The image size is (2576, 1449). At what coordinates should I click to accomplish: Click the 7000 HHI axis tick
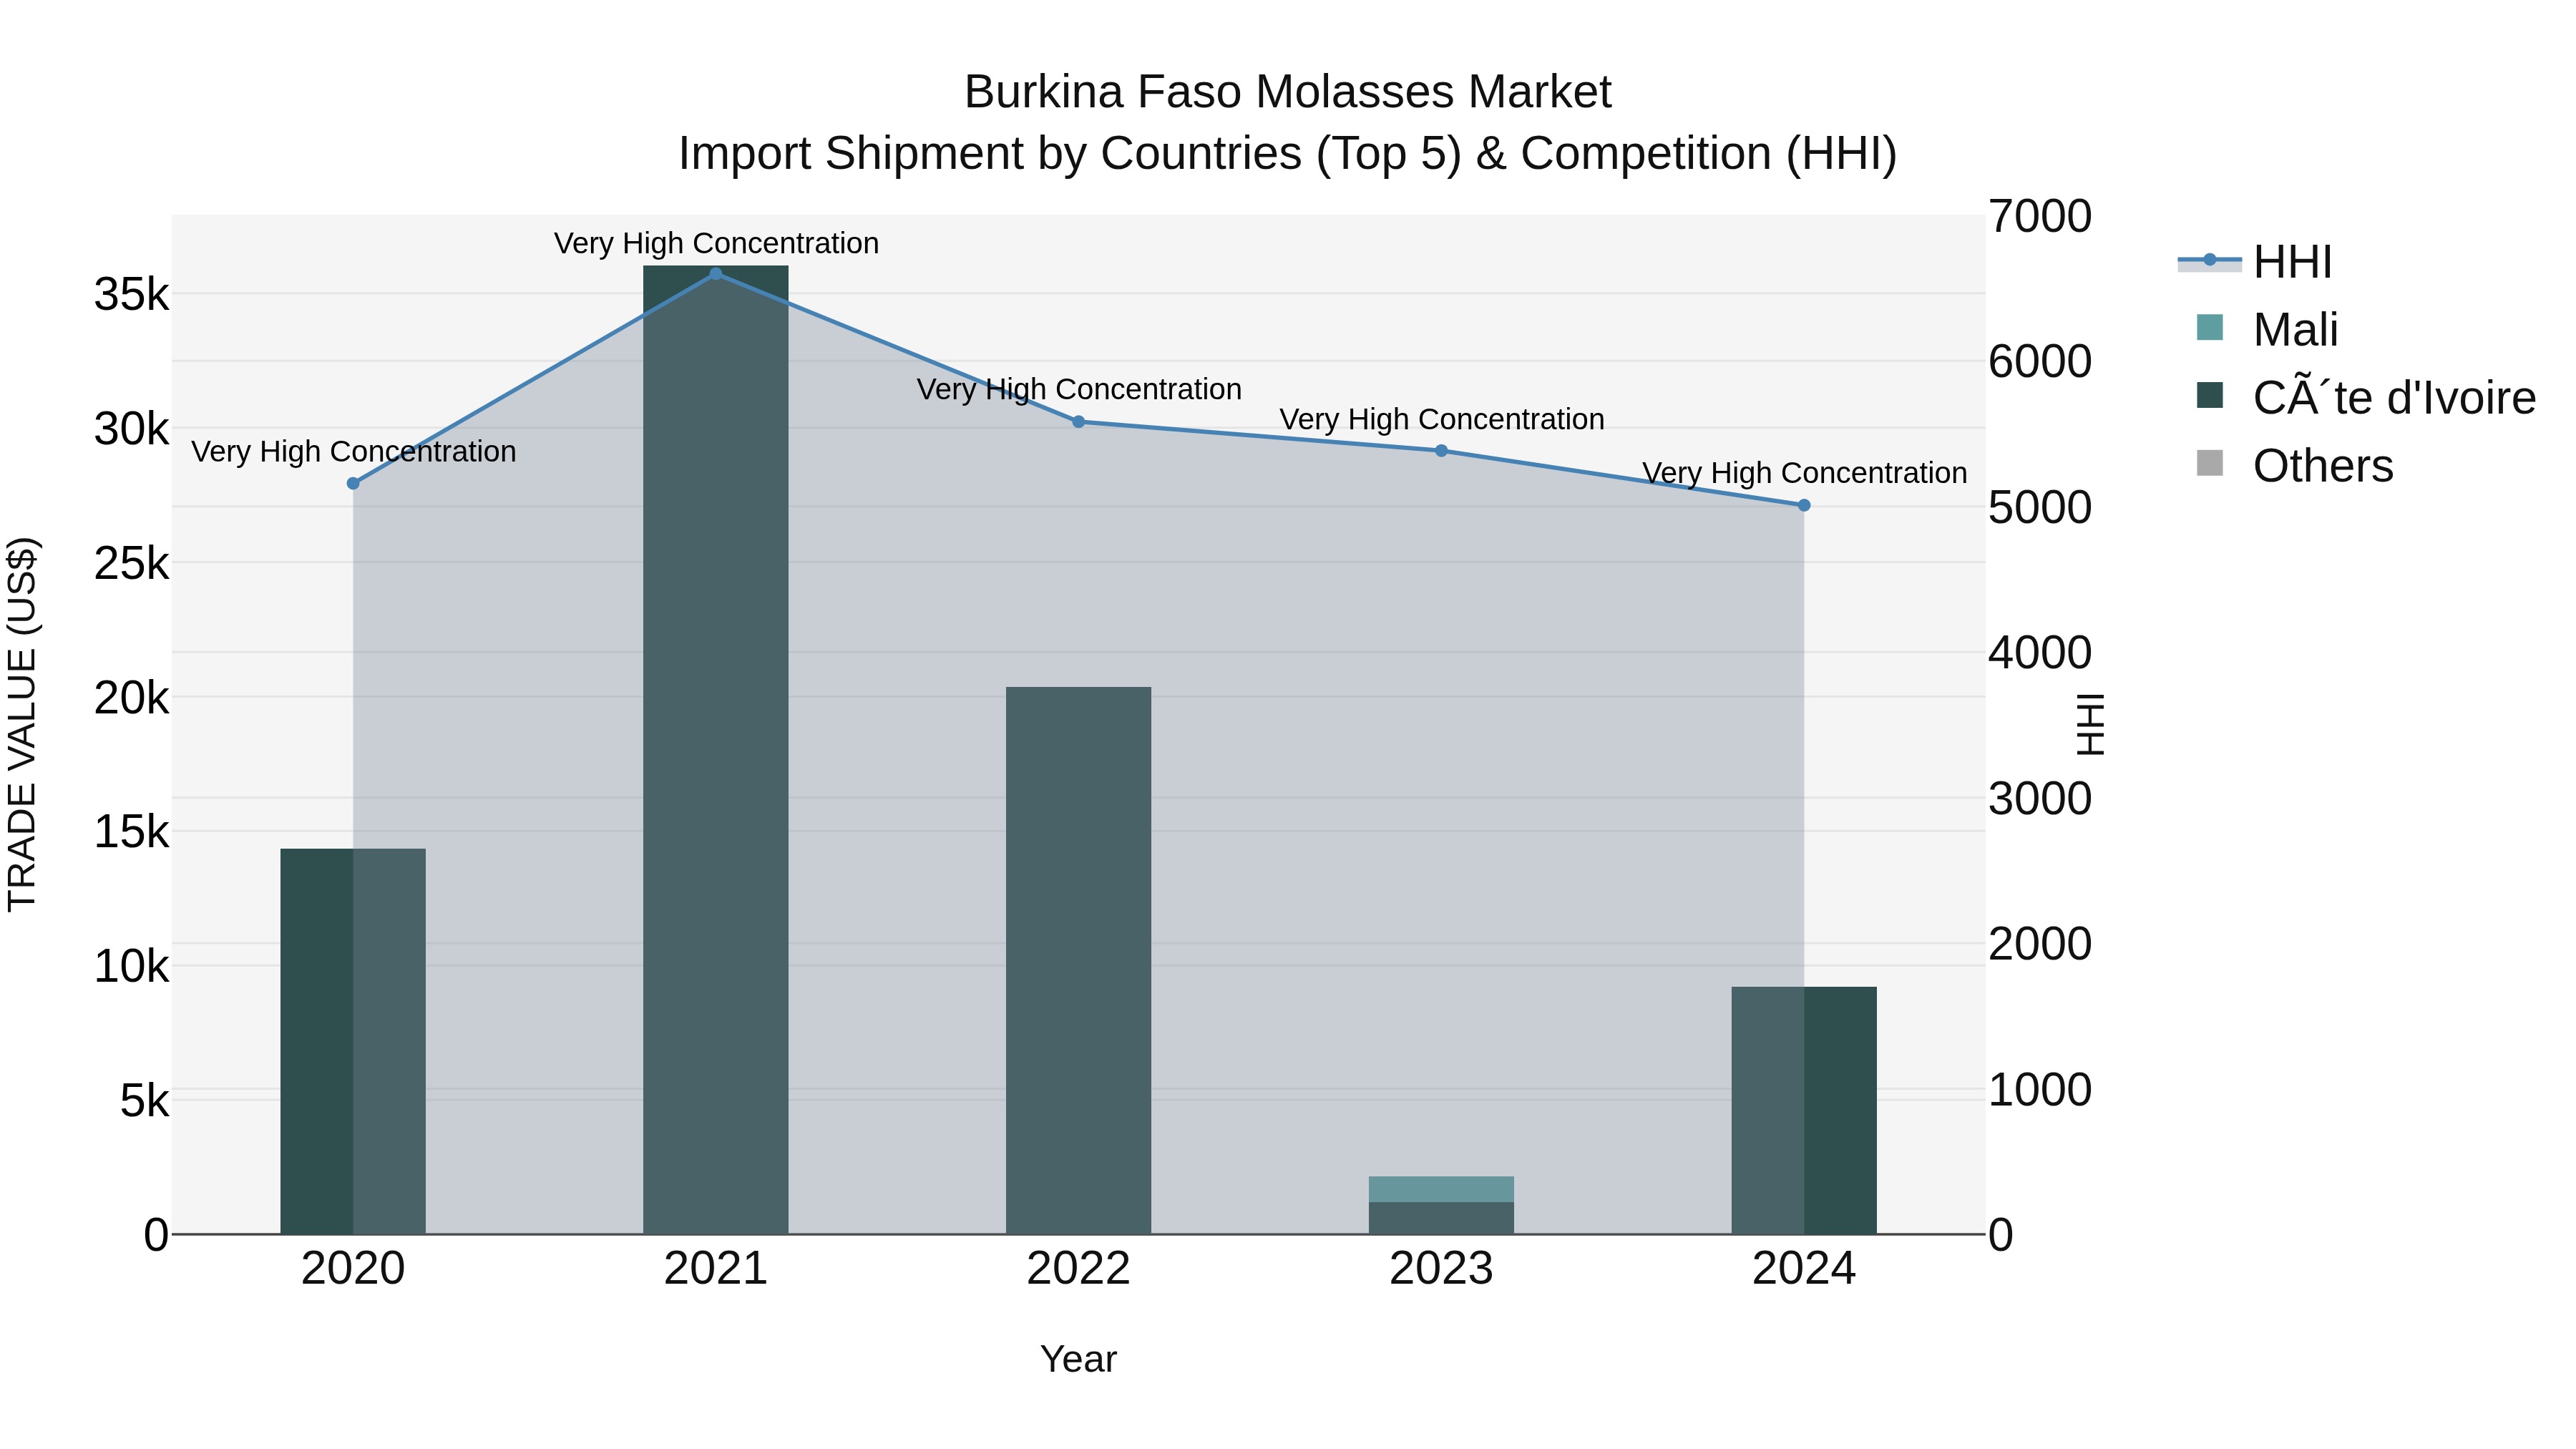2040,217
